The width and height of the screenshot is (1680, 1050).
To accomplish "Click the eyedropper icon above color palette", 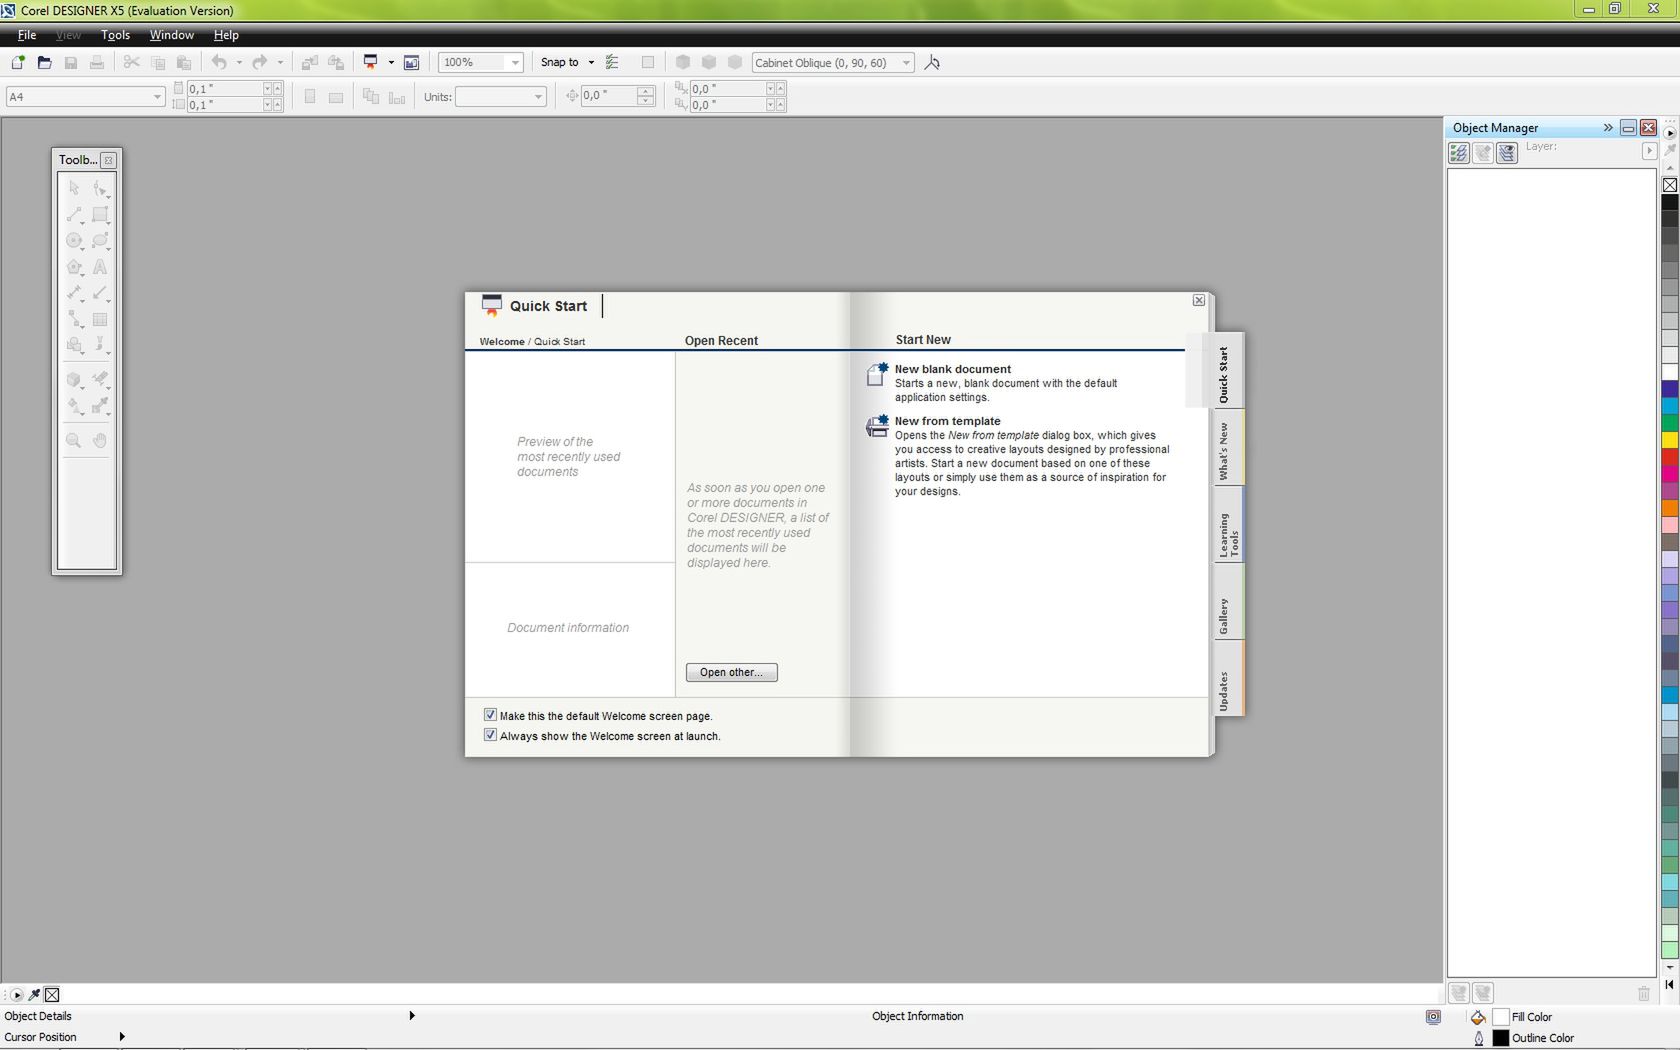I will pos(1670,149).
